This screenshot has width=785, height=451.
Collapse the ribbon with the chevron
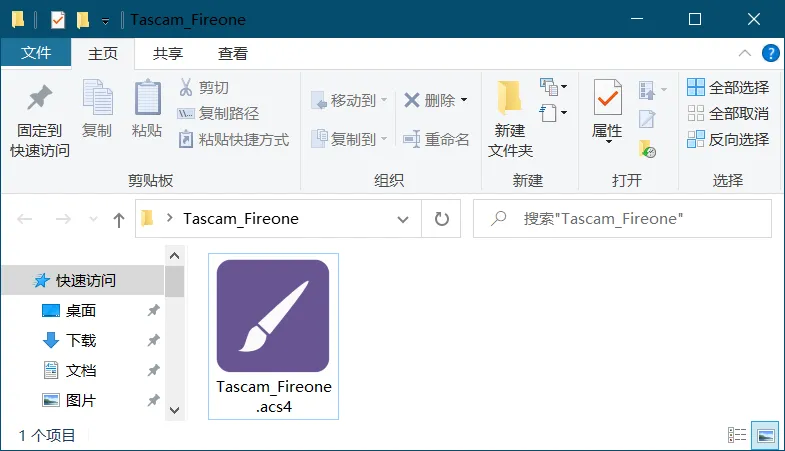coord(745,53)
